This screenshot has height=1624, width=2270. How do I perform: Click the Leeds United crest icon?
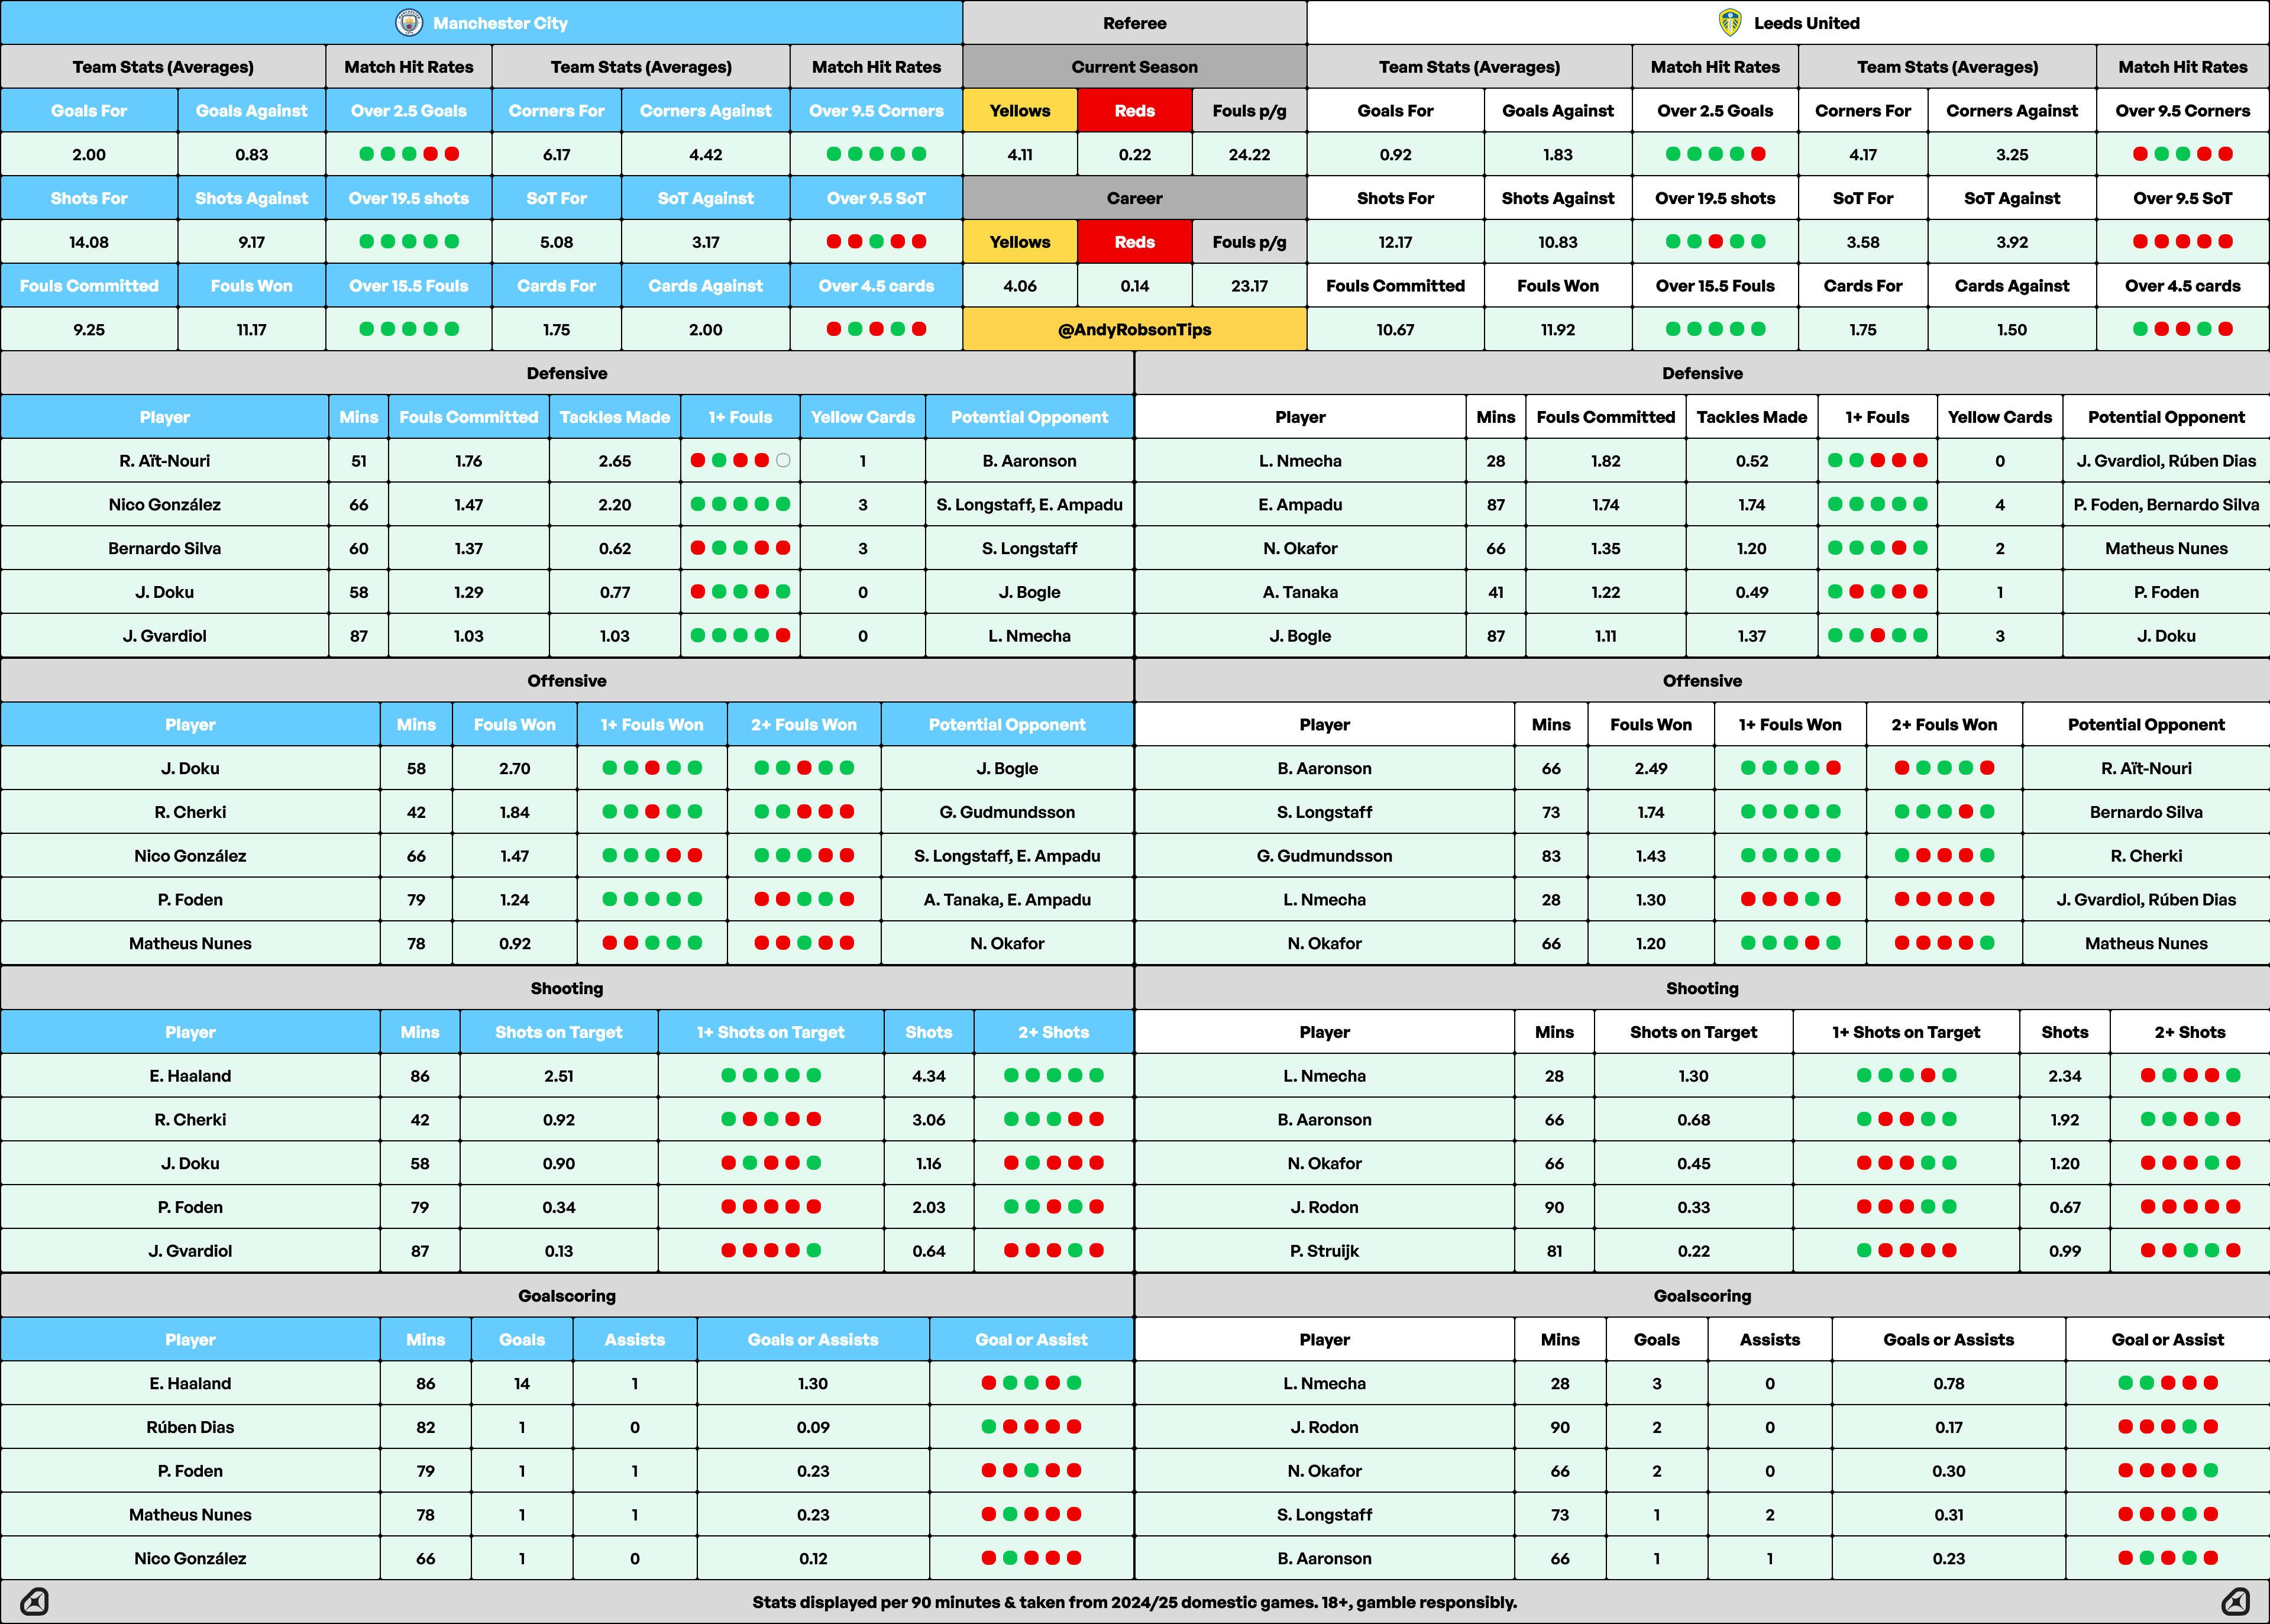[x=1730, y=23]
